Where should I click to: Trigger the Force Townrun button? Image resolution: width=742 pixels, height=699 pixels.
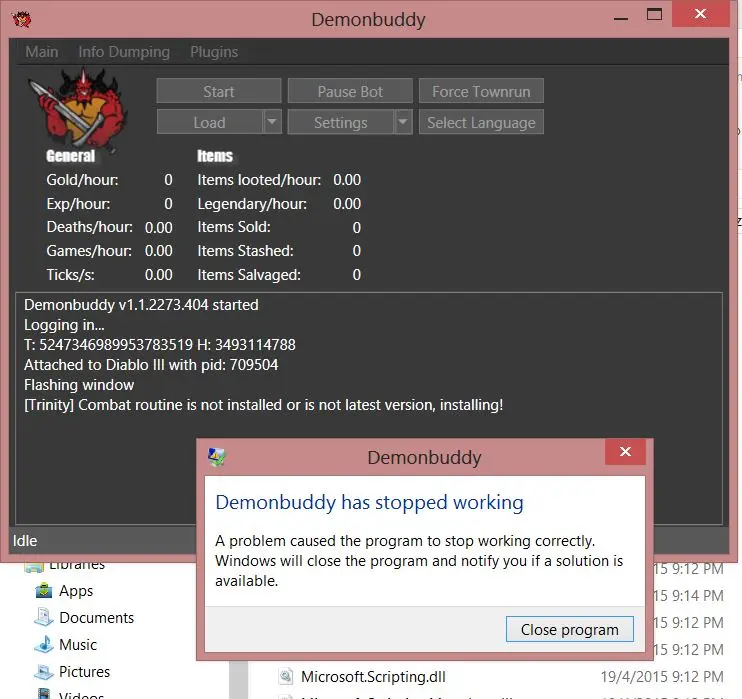pyautogui.click(x=481, y=91)
